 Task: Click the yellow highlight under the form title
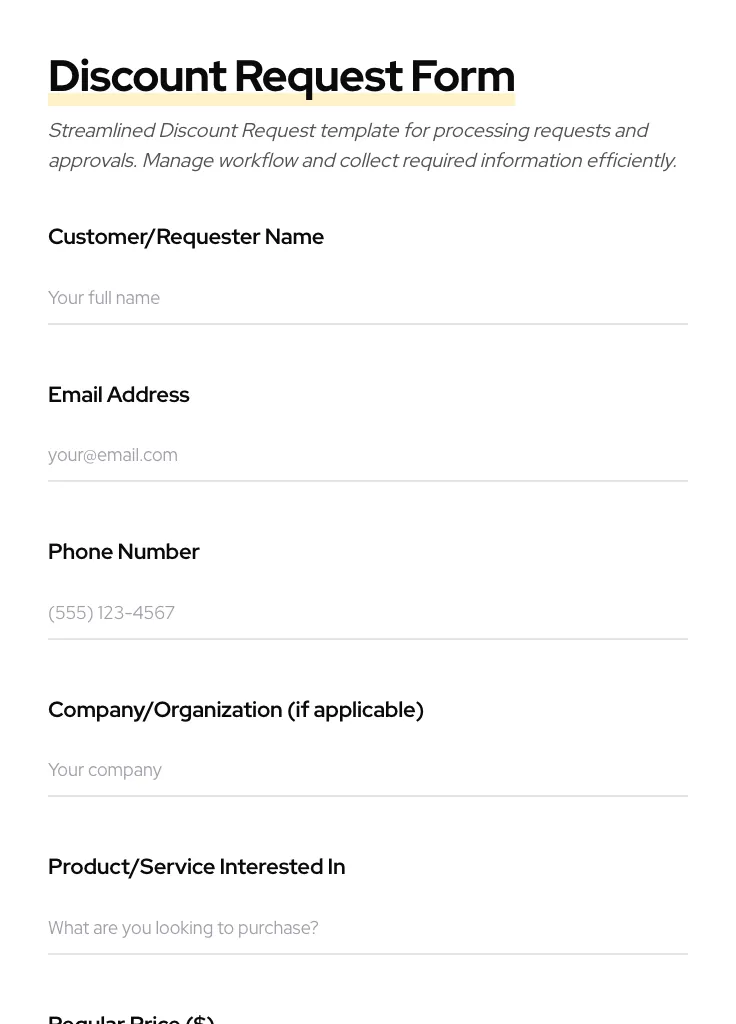tap(281, 101)
